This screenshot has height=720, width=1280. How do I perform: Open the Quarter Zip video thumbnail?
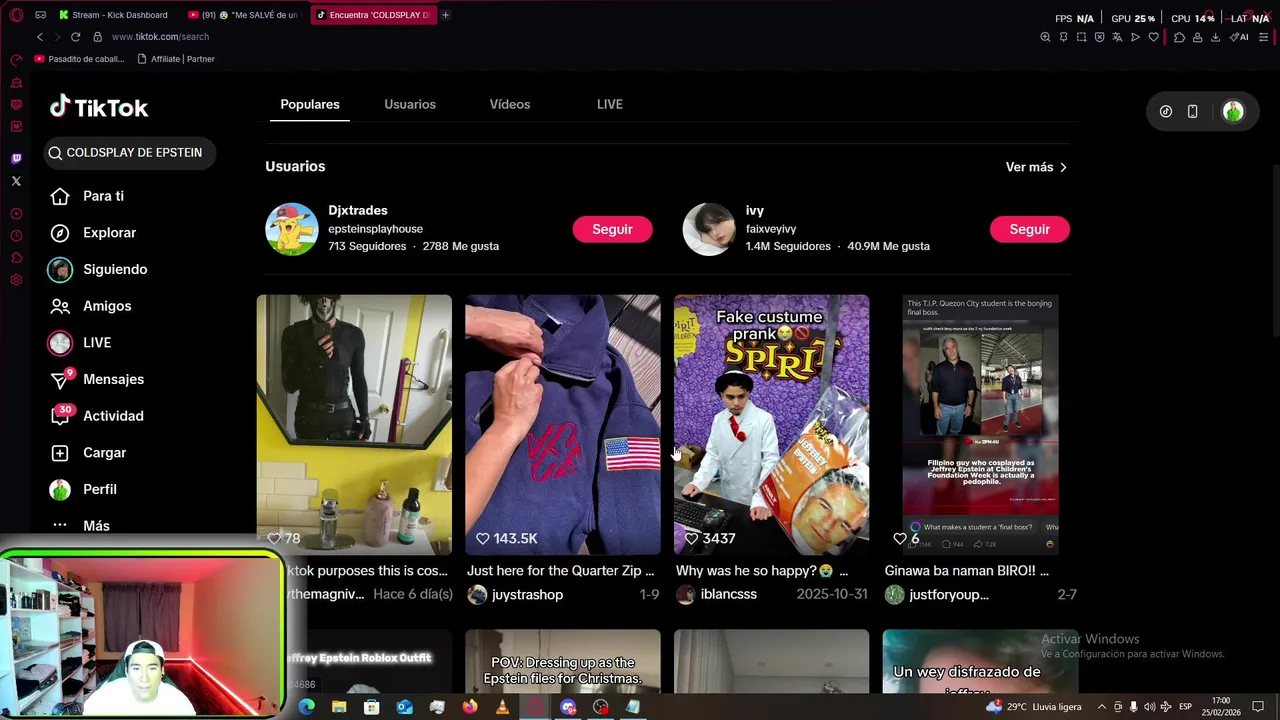(x=563, y=424)
